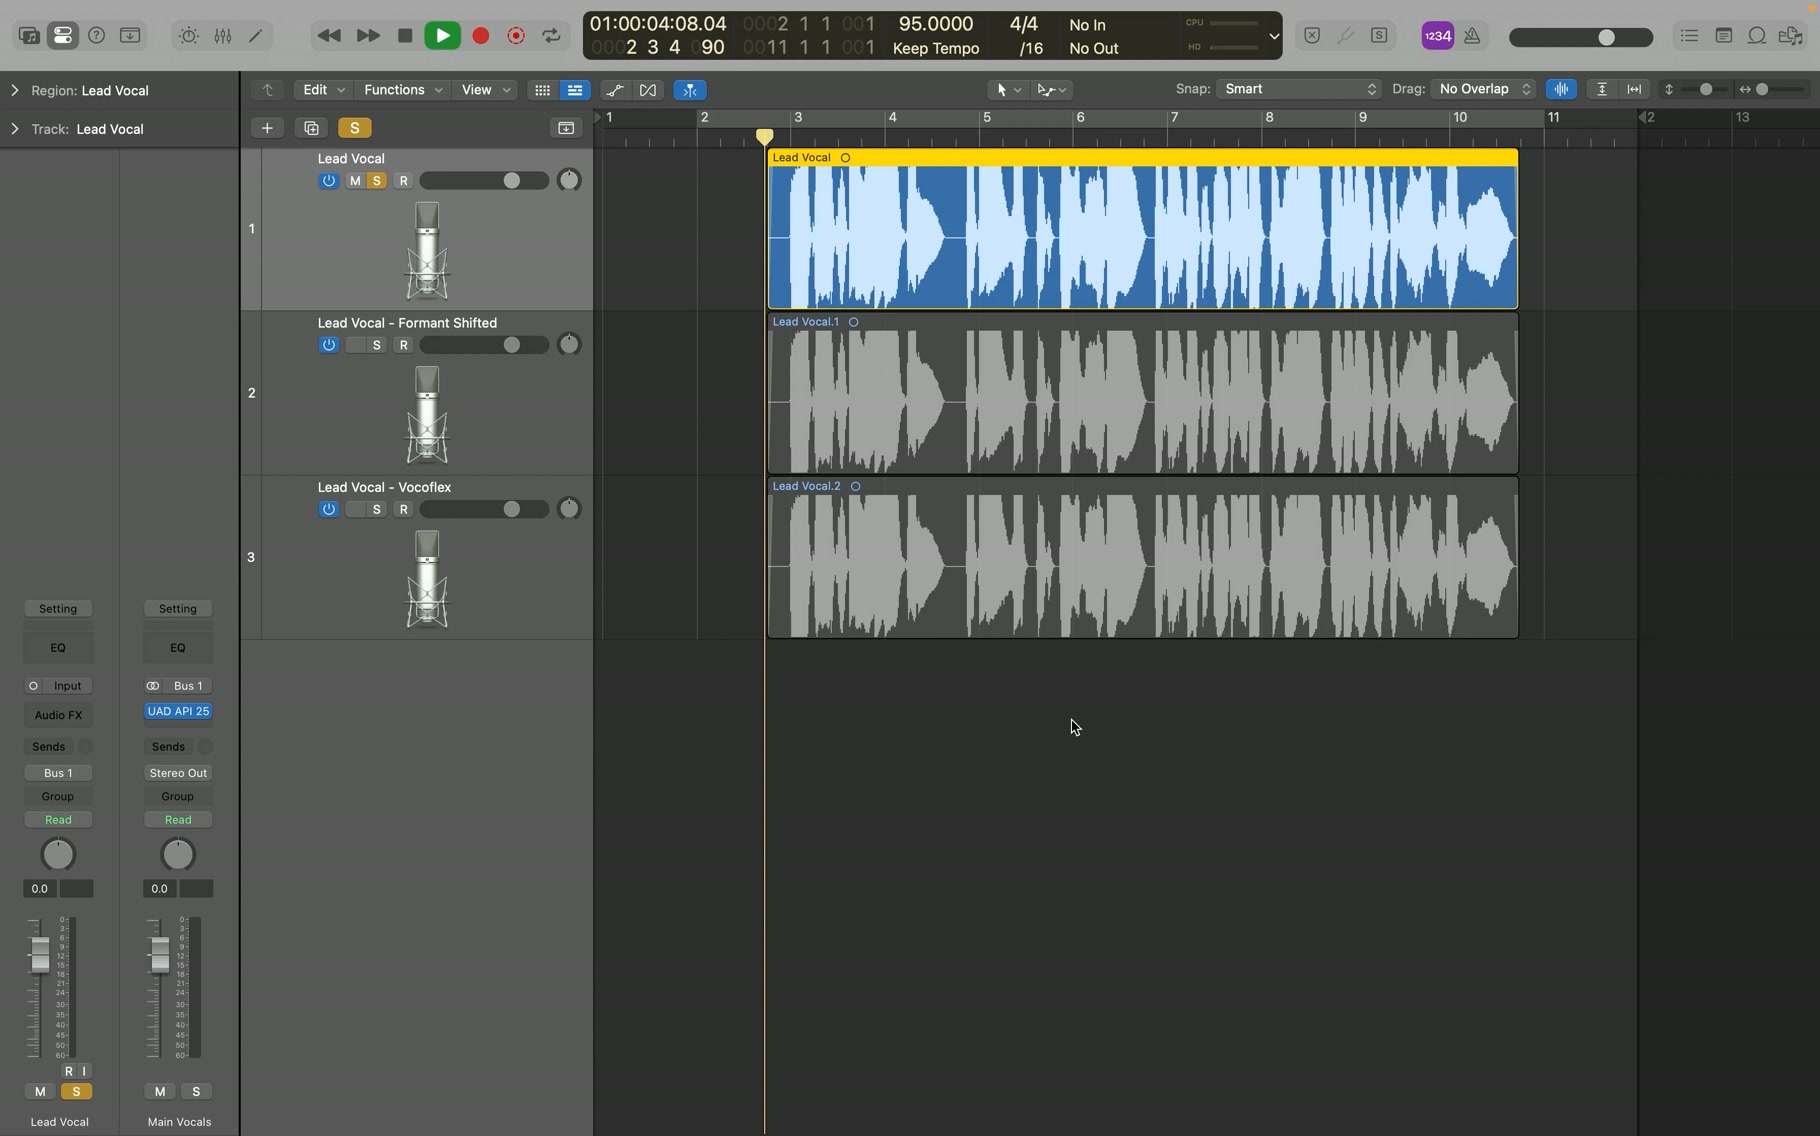The height and width of the screenshot is (1136, 1820).
Task: Click the Audio FX slot button
Action: click(x=58, y=715)
